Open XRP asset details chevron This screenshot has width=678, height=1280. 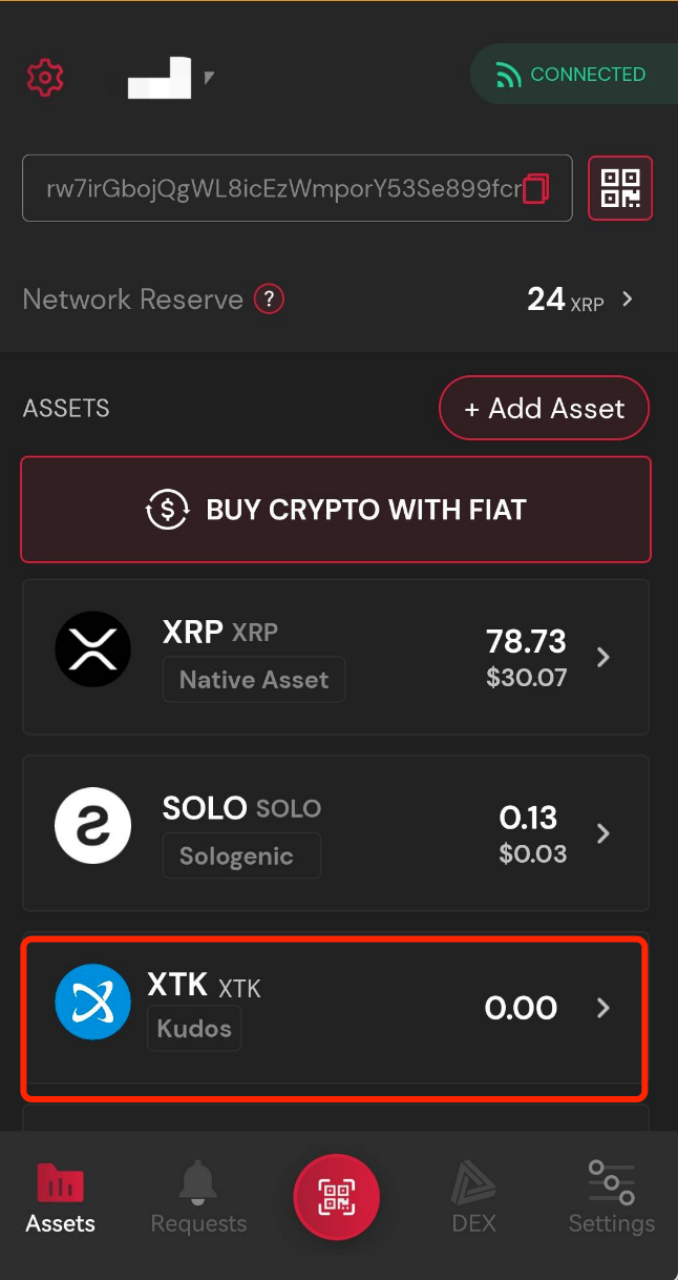tap(603, 657)
